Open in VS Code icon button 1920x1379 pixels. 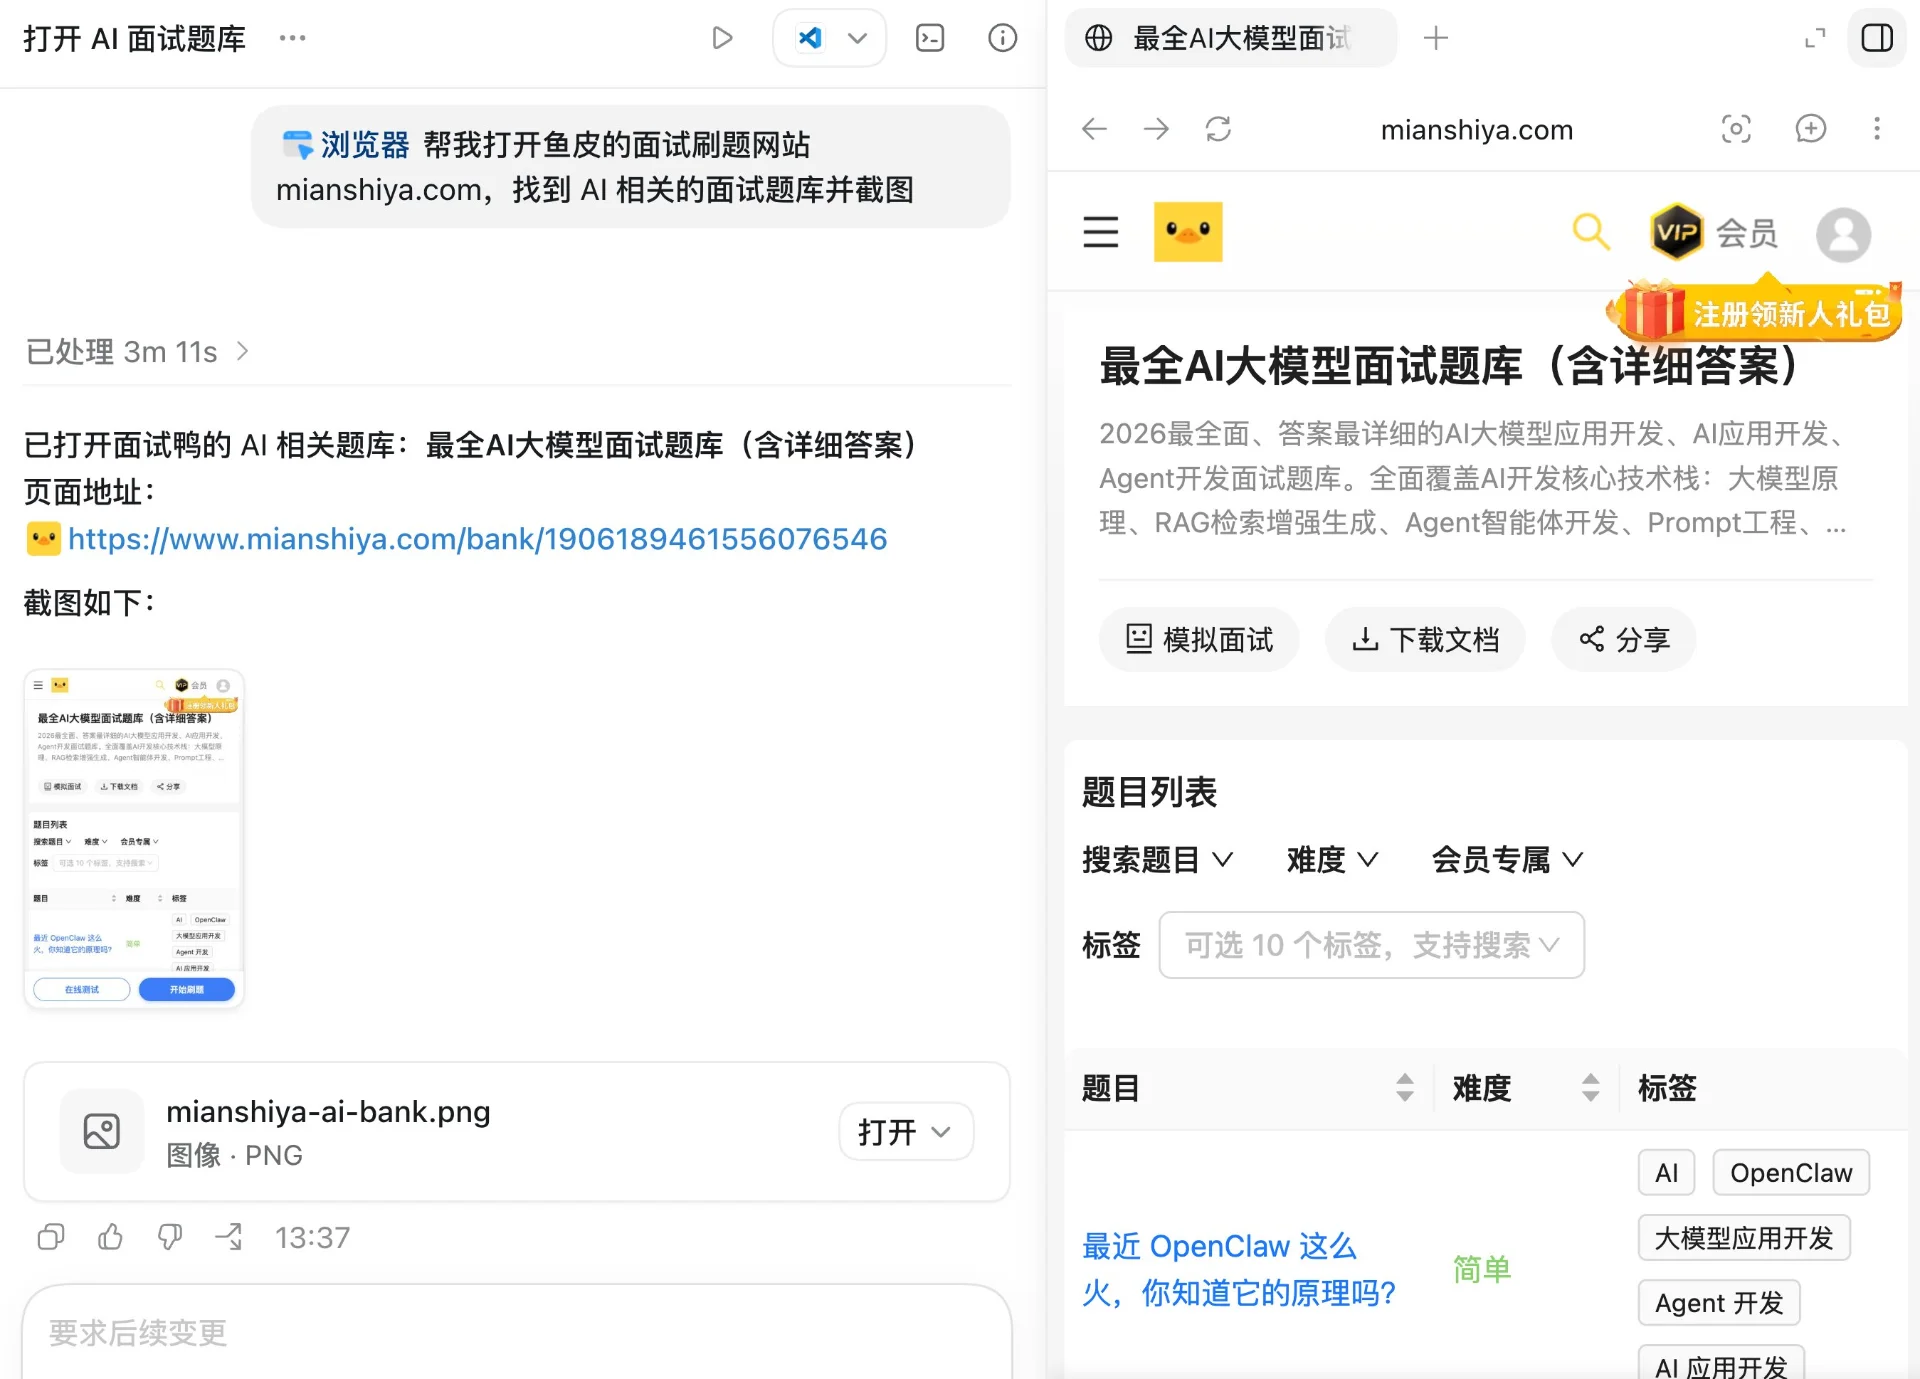[x=809, y=38]
